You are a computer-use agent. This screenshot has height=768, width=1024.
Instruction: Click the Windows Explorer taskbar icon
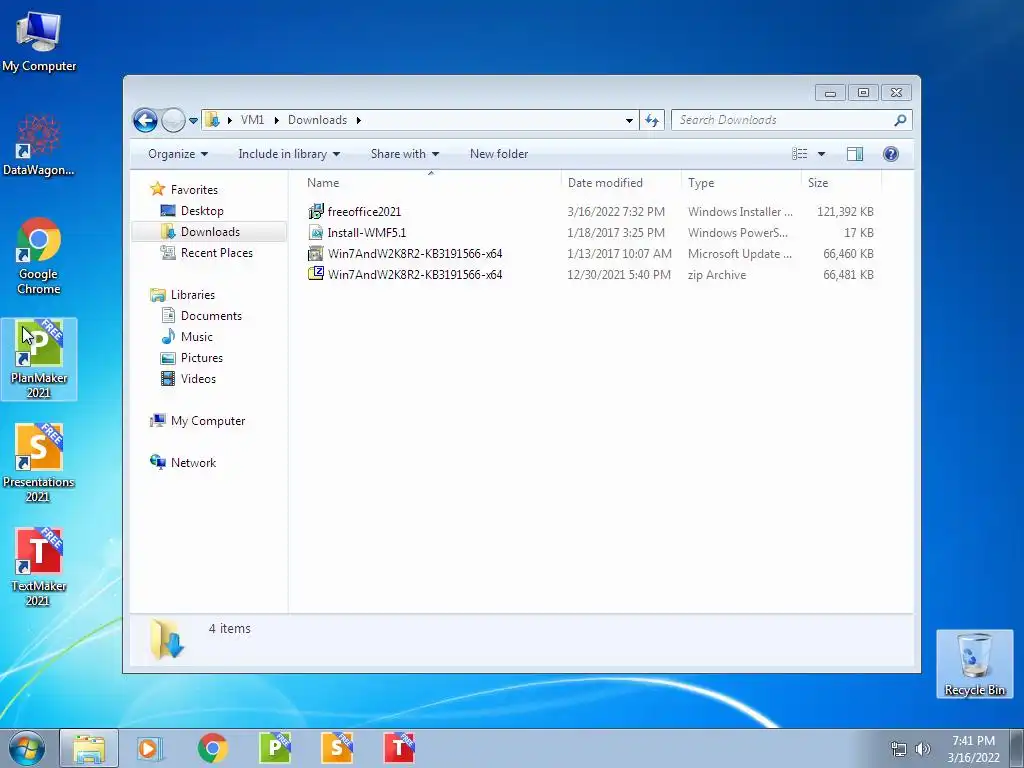click(89, 748)
